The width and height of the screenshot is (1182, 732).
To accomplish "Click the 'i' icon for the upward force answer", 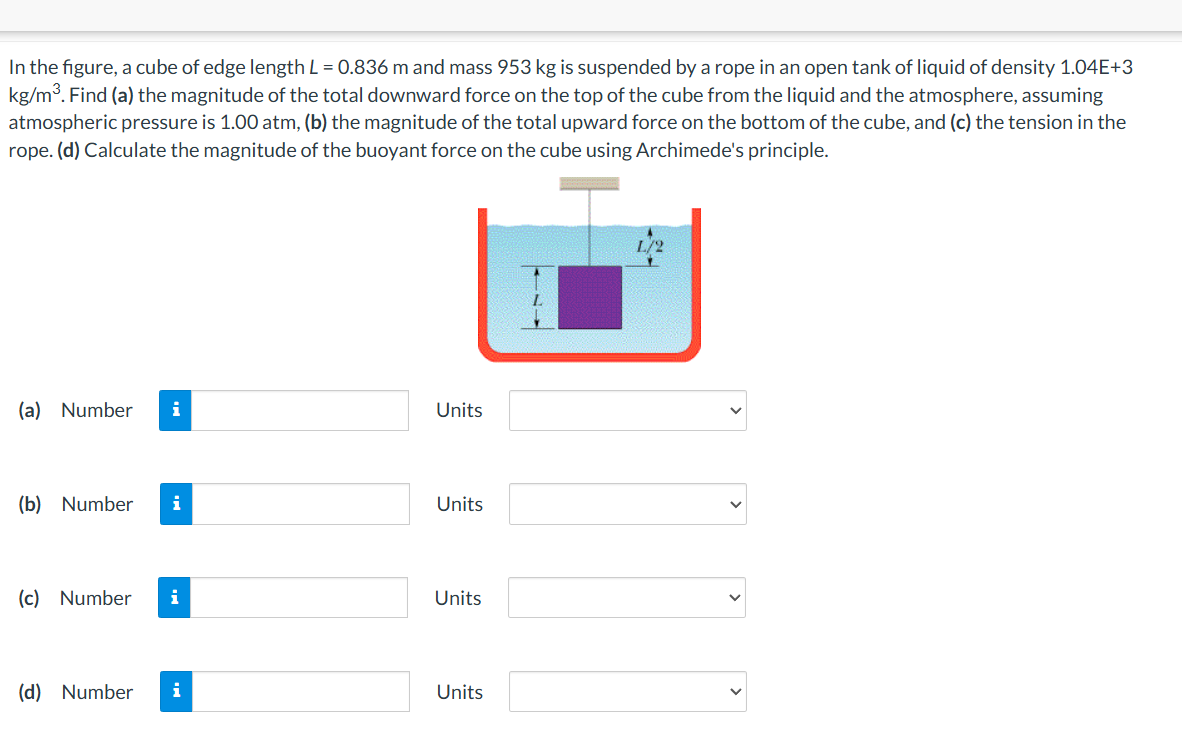I will [x=175, y=504].
